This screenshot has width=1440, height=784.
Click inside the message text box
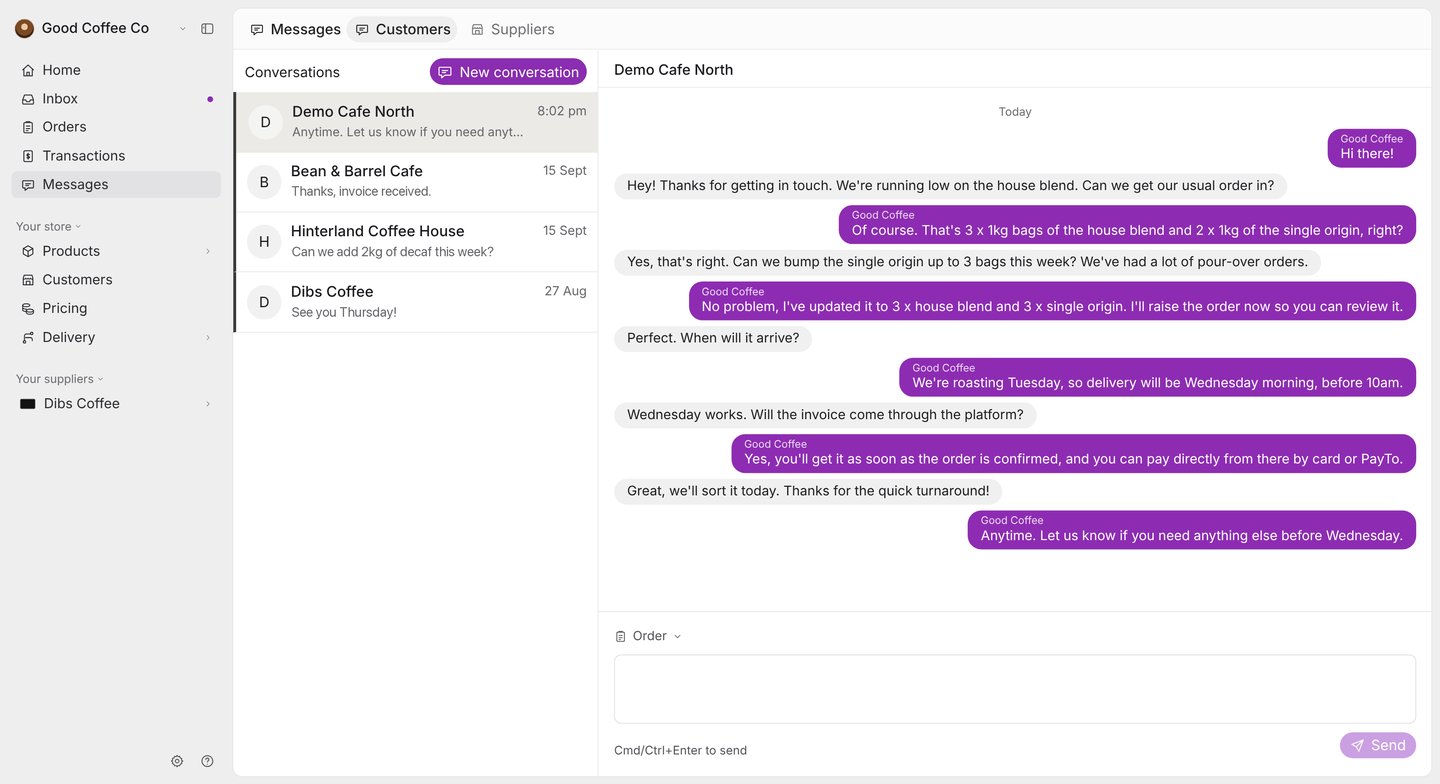(1015, 689)
